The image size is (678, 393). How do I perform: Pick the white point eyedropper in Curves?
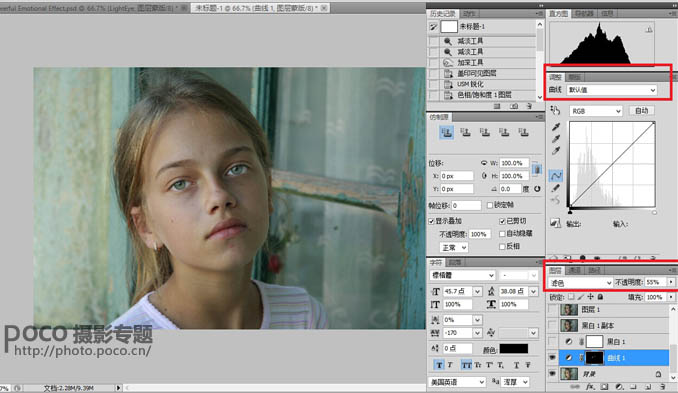(556, 151)
